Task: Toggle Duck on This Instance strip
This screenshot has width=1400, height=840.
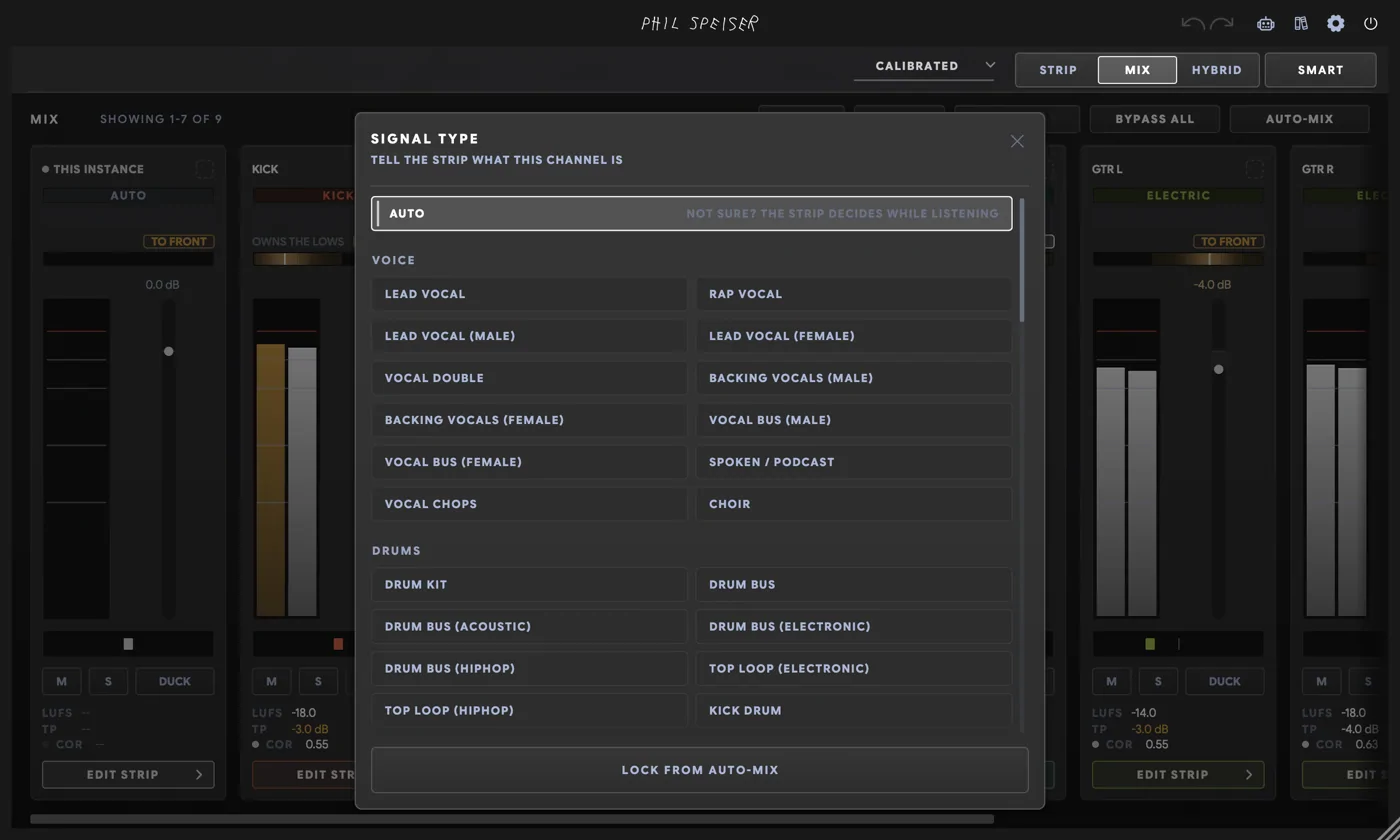Action: click(x=175, y=681)
